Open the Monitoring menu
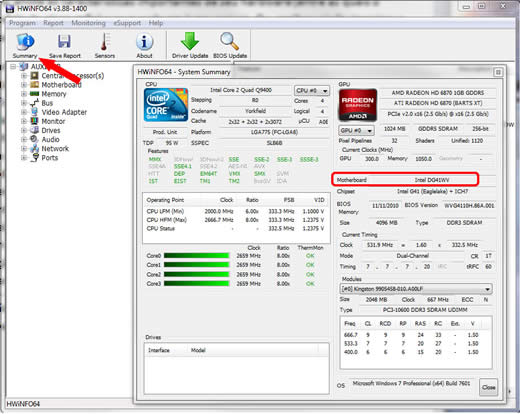This screenshot has height=414, width=520. tap(88, 23)
